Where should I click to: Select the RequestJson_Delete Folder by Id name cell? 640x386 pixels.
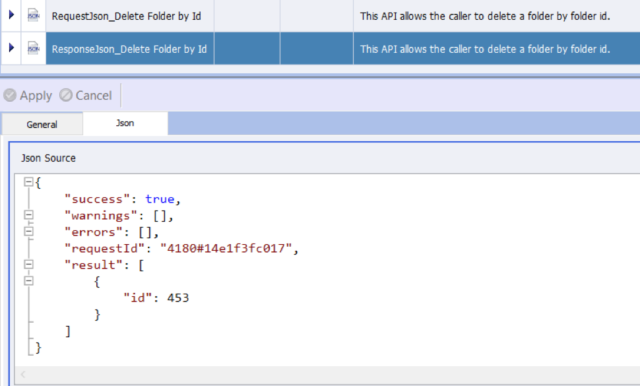[130, 16]
